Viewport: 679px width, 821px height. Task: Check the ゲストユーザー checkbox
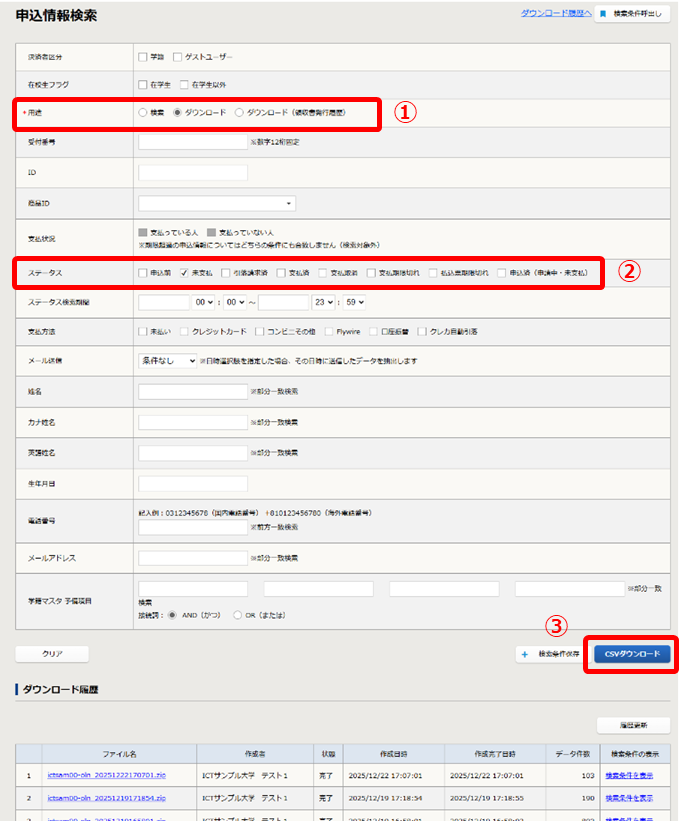click(178, 57)
